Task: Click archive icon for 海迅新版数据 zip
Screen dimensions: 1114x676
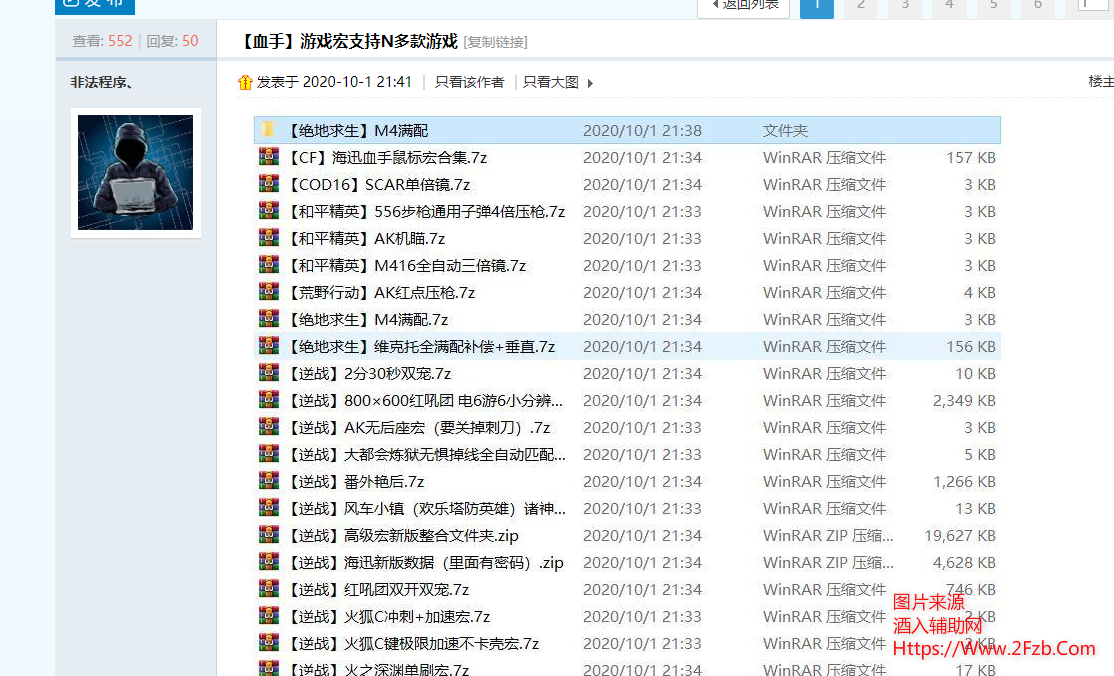Action: (269, 562)
